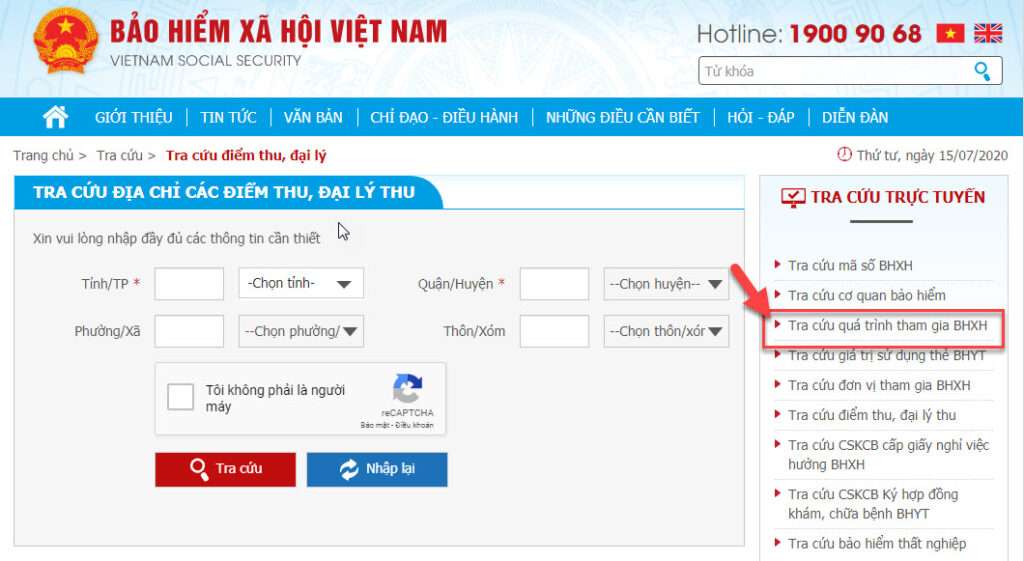Select the HỎI - ĐÁP menu item
This screenshot has width=1024, height=561.
(761, 118)
